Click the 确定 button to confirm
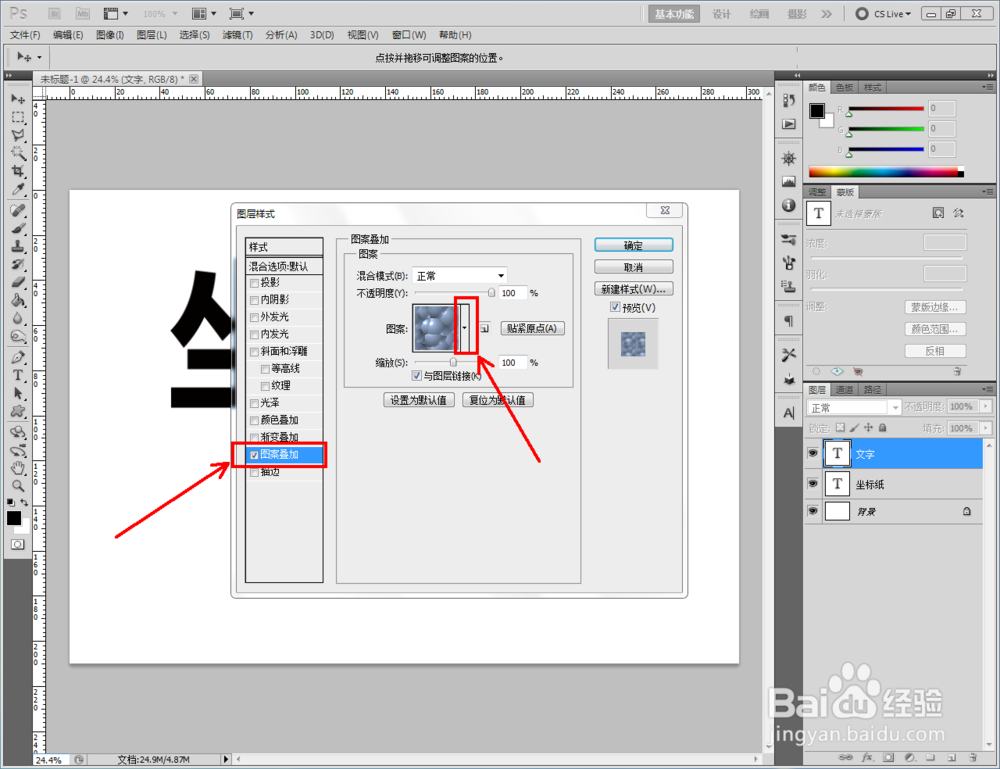Viewport: 1000px width, 769px height. 632,244
